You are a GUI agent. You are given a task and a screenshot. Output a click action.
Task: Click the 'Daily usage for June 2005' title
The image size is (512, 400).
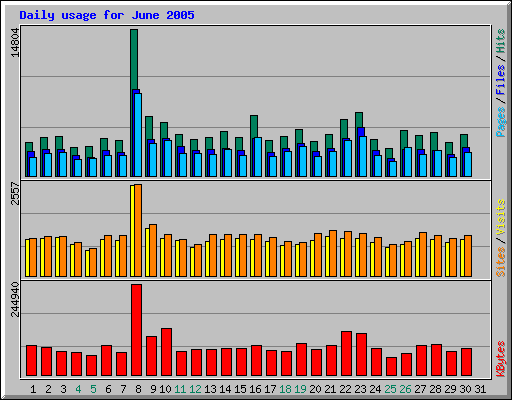point(107,15)
